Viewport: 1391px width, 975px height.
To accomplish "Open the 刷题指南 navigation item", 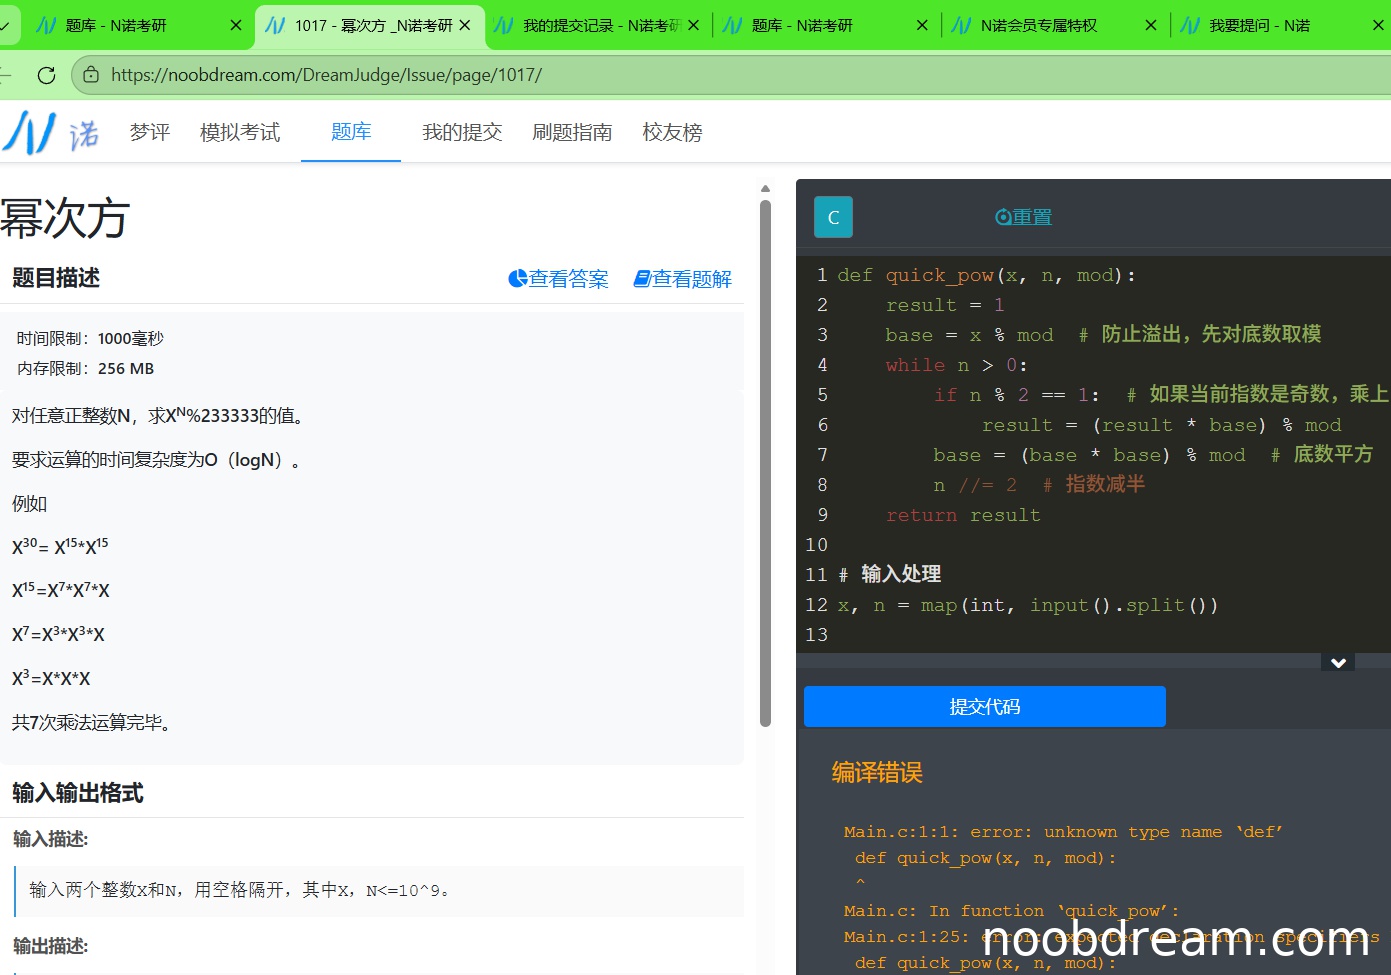I will [572, 132].
